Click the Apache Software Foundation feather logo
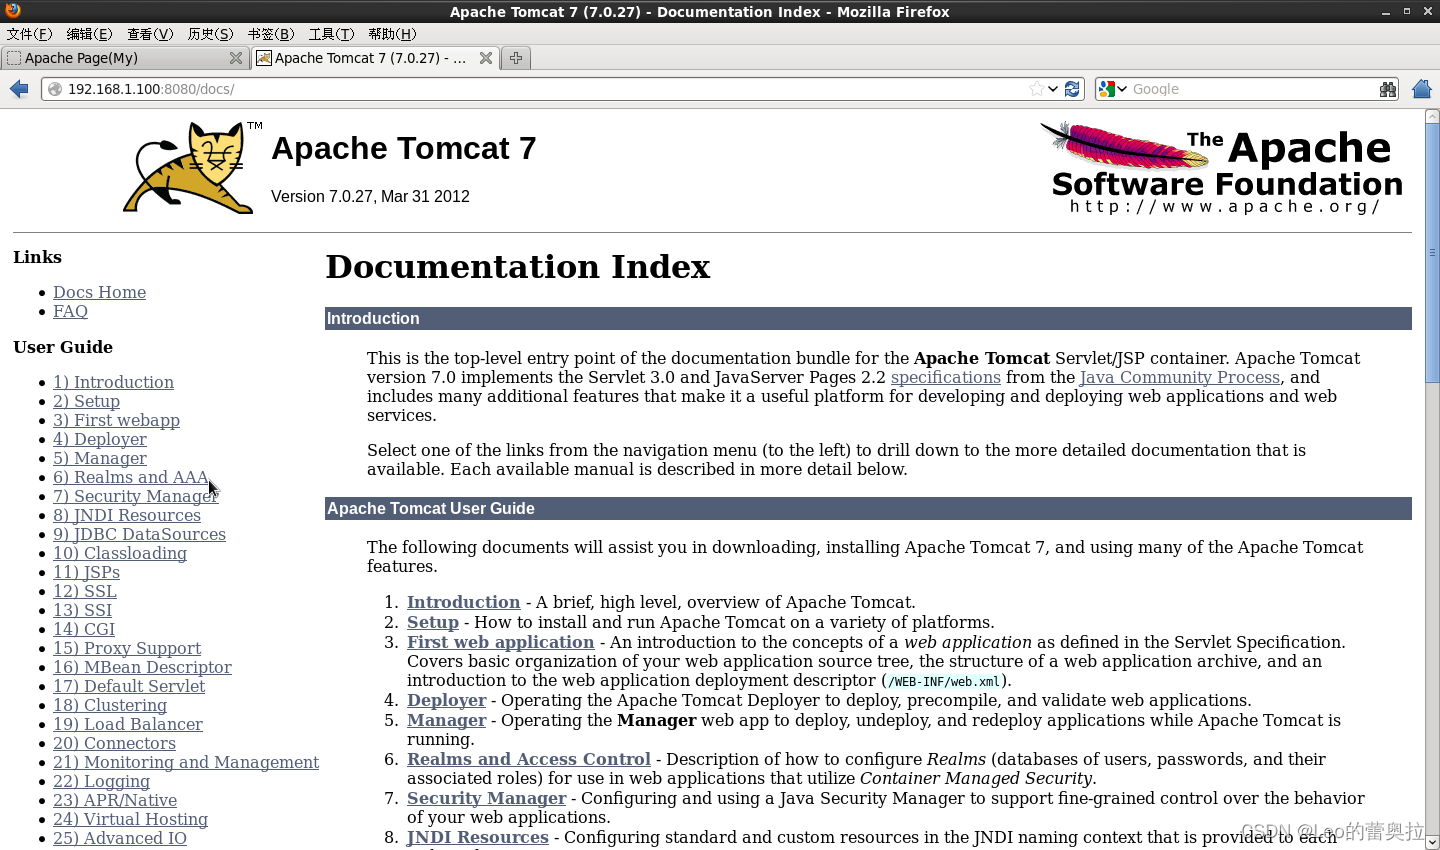The height and width of the screenshot is (850, 1440). tap(1221, 168)
